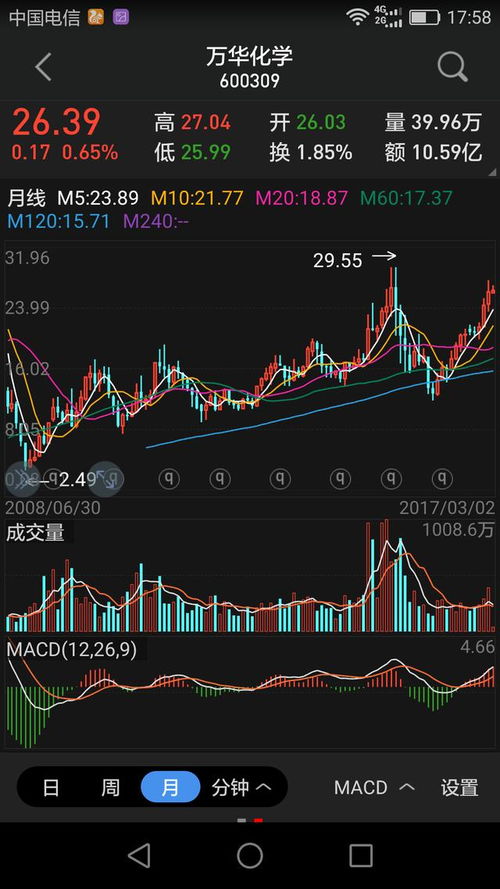The width and height of the screenshot is (500, 889).
Task: Open 设置 chart settings
Action: click(x=460, y=788)
